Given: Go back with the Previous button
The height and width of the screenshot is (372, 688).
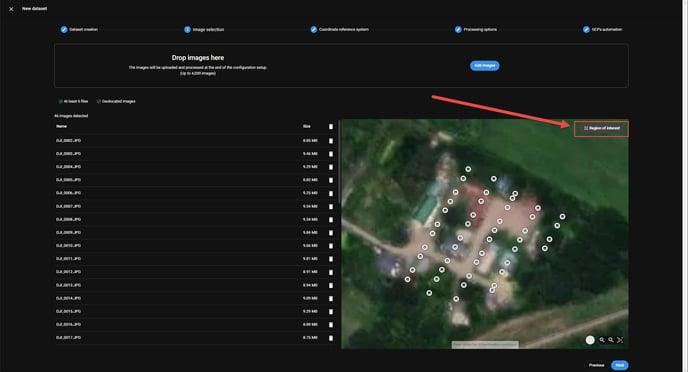Looking at the screenshot, I should [596, 365].
